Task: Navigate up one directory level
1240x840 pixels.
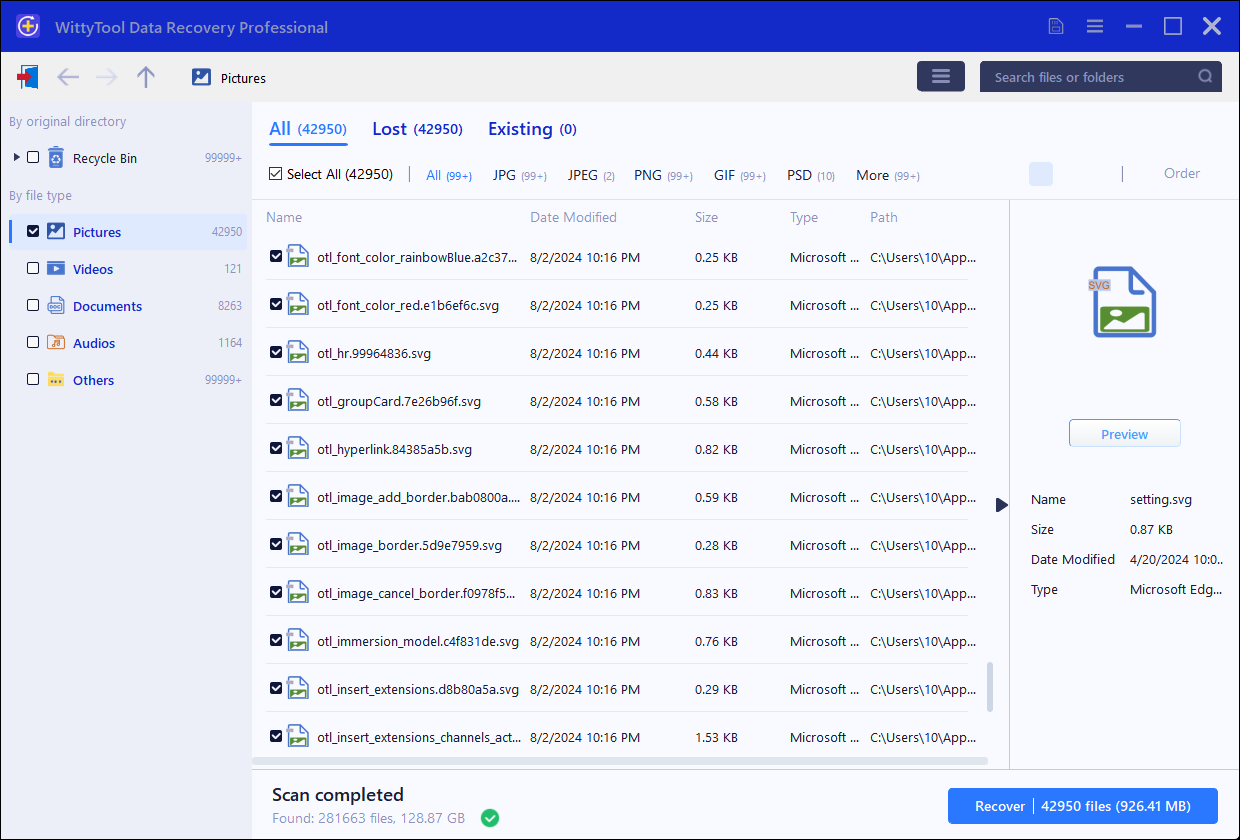Action: click(x=146, y=77)
